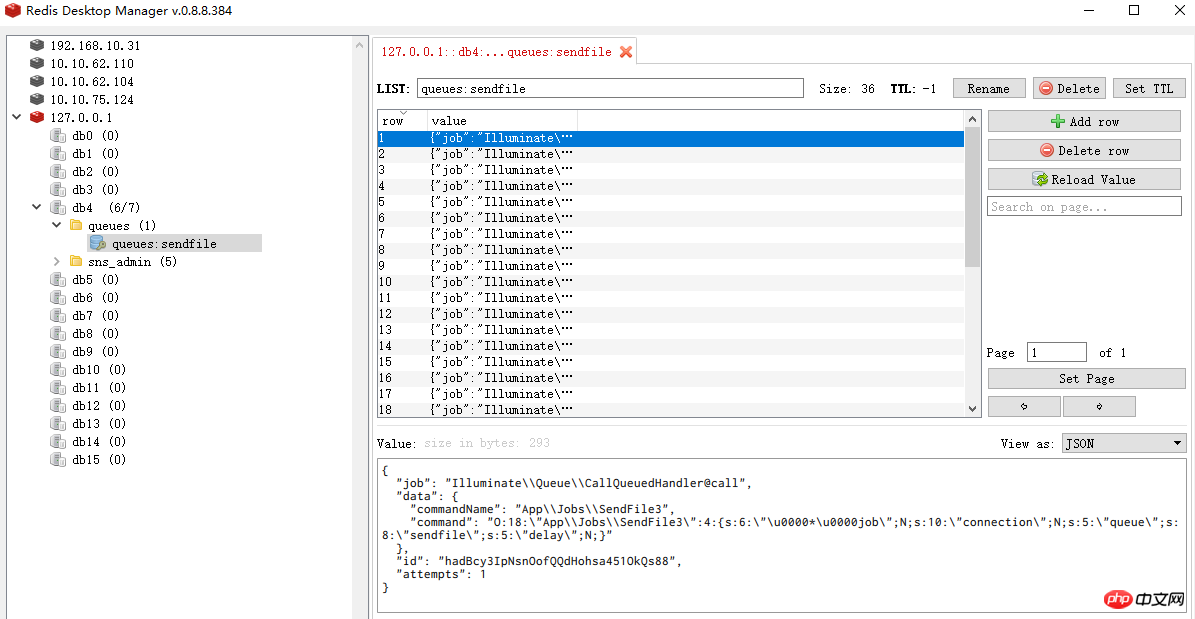
Task: Select the db11 database icon
Action: pyautogui.click(x=58, y=387)
